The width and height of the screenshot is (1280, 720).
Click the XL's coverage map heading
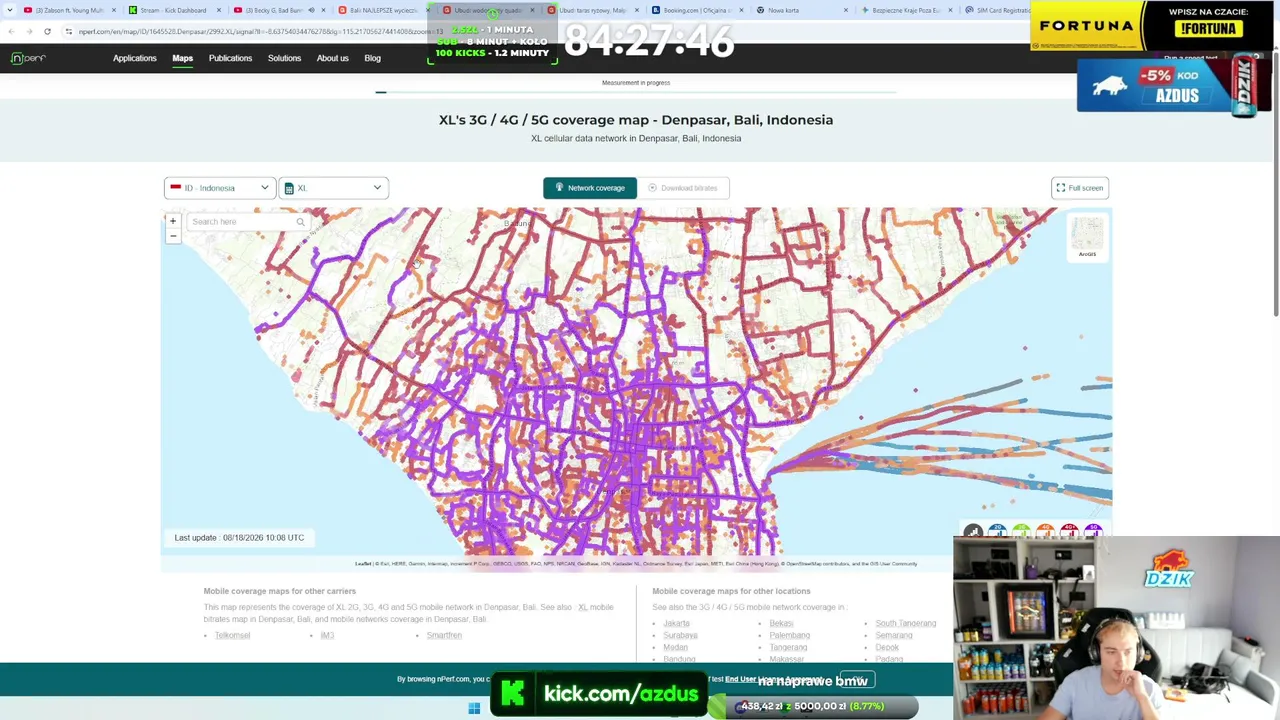(636, 120)
